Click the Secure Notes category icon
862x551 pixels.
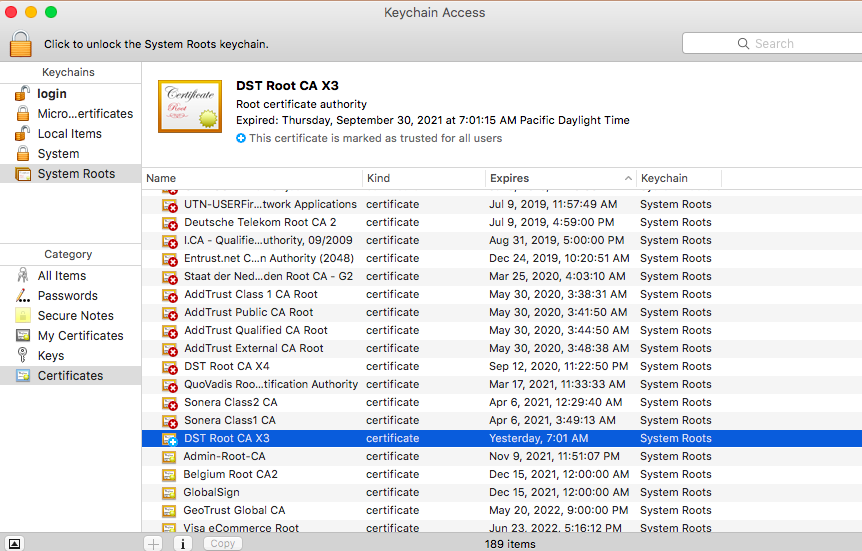22,316
